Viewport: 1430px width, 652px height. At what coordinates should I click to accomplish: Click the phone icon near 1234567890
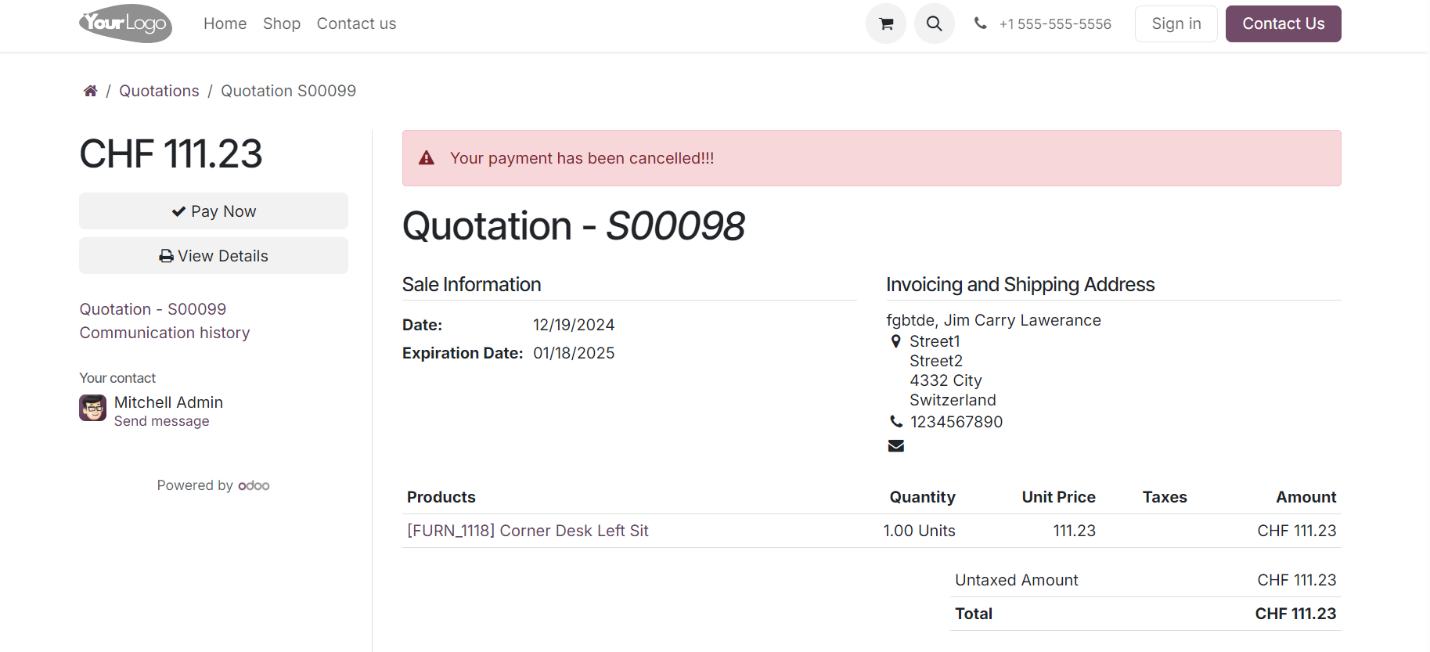896,421
